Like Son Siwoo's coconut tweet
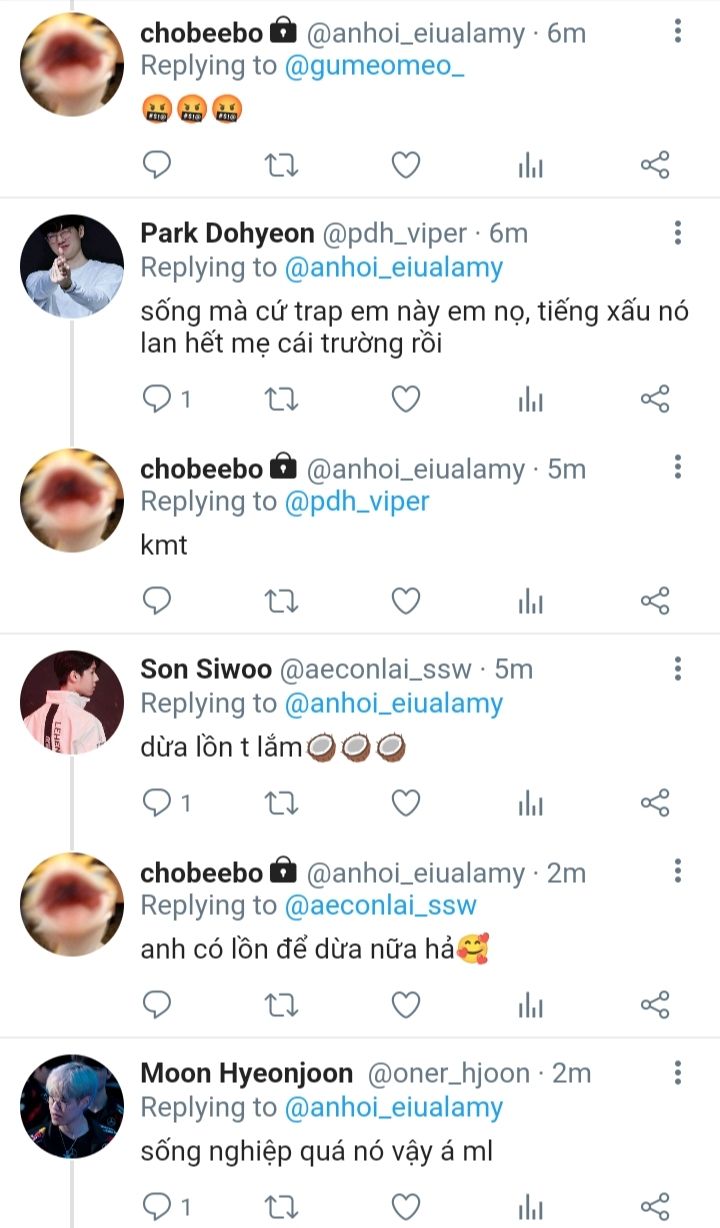 pyautogui.click(x=405, y=802)
